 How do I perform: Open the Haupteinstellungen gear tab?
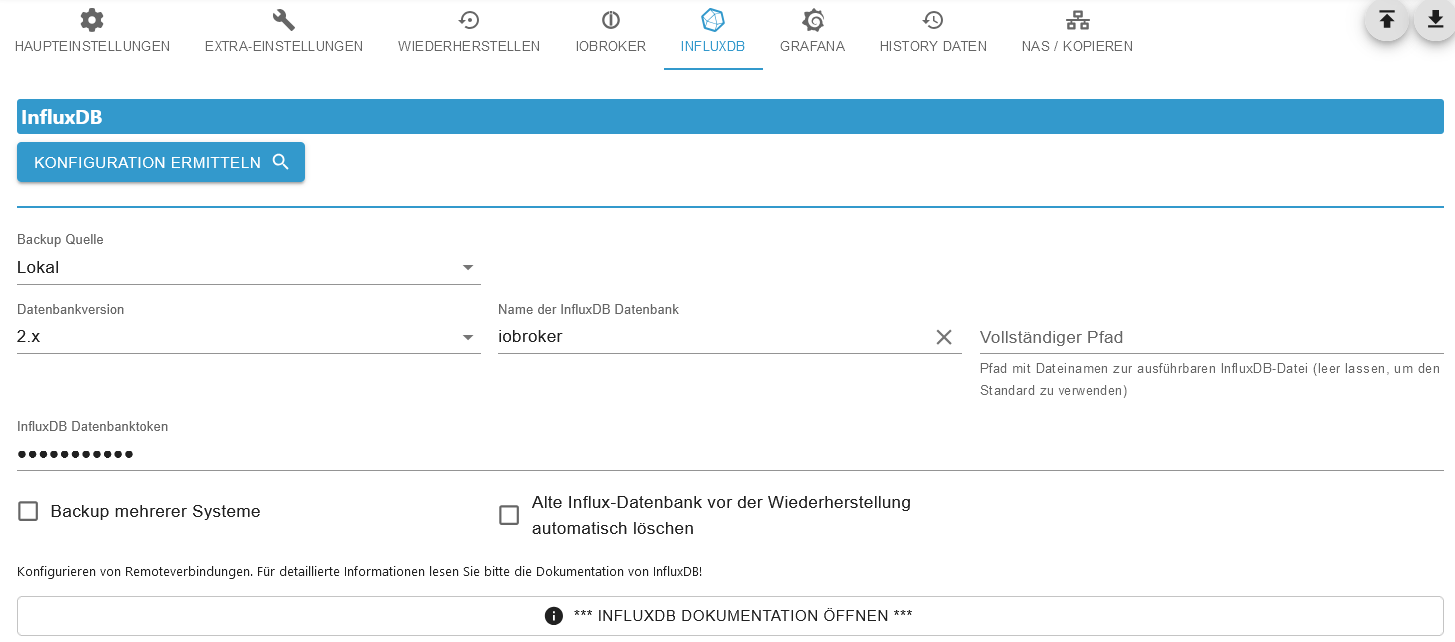92,34
